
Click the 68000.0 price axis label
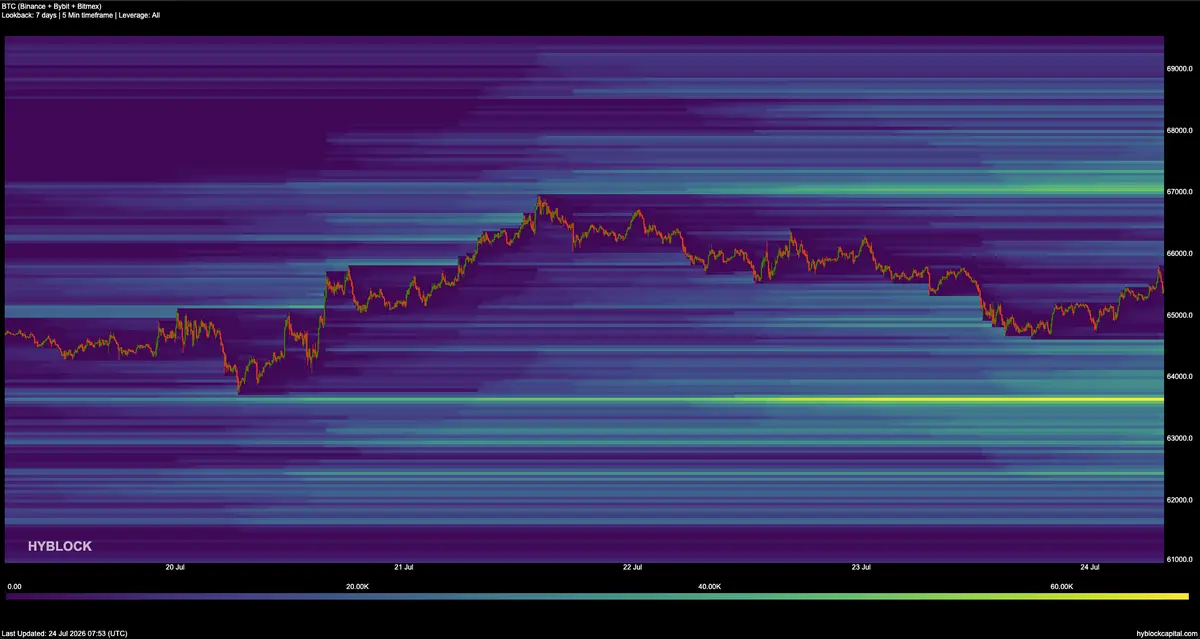pyautogui.click(x=1181, y=130)
